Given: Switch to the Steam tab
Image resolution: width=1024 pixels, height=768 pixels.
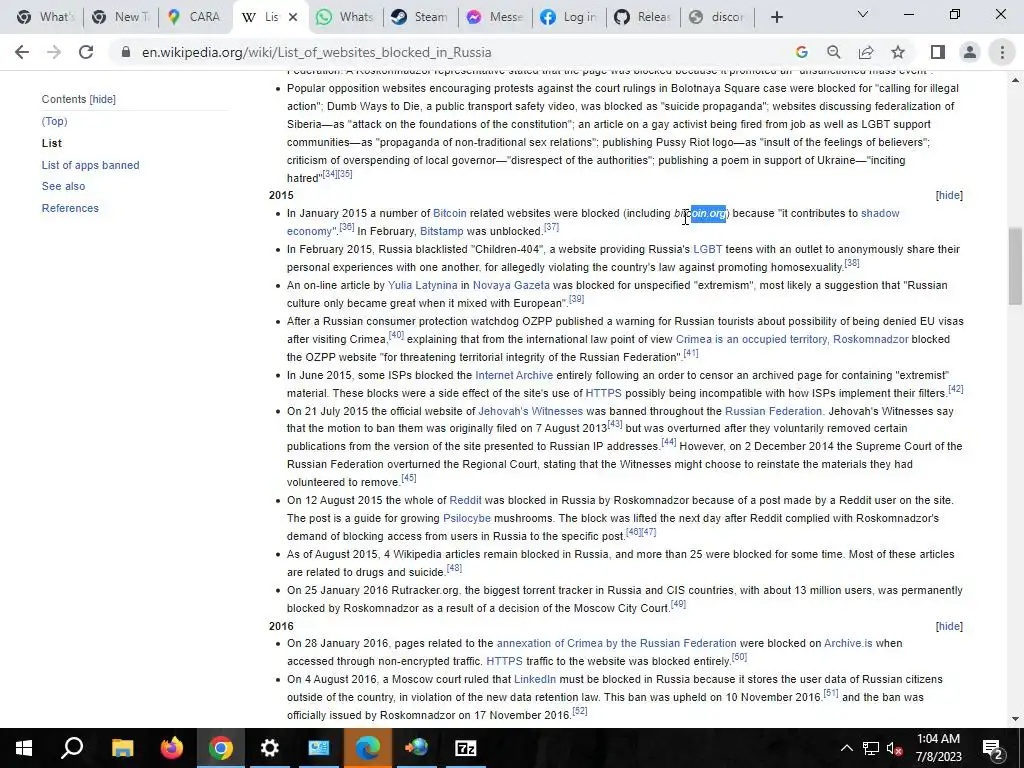Looking at the screenshot, I should 420,17.
